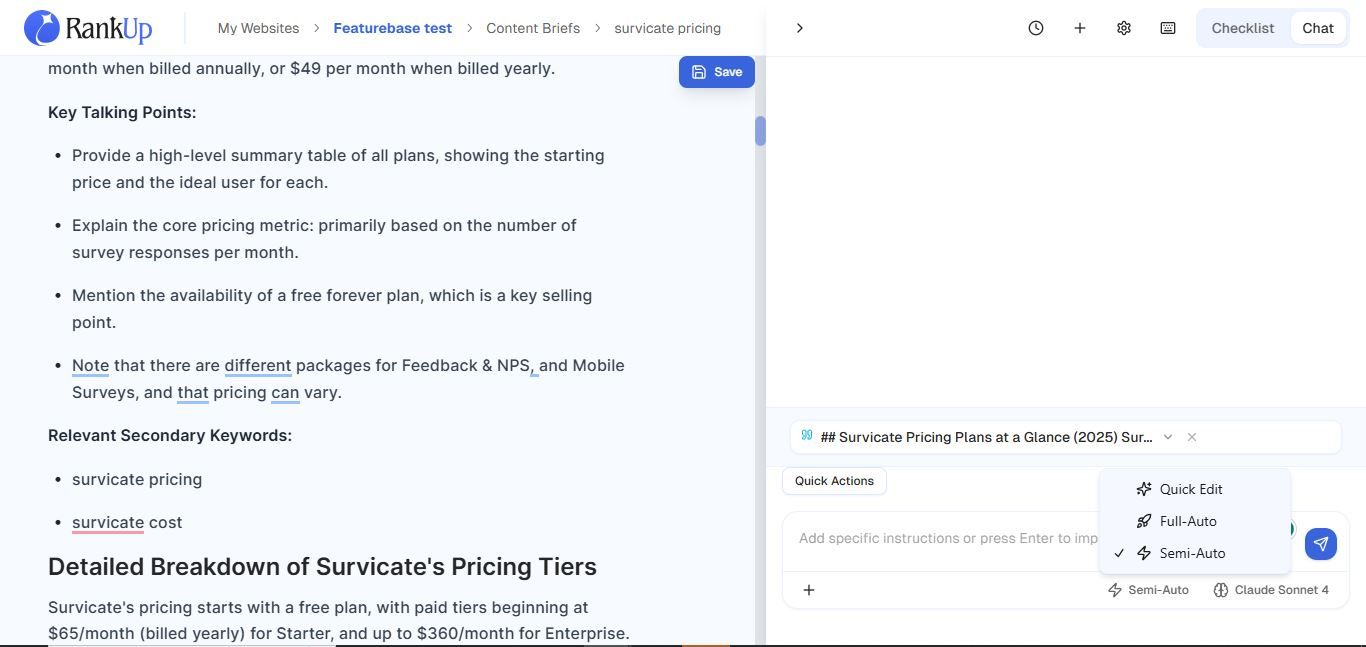Select Quick Edit mode
The height and width of the screenshot is (647, 1366).
[1194, 489]
